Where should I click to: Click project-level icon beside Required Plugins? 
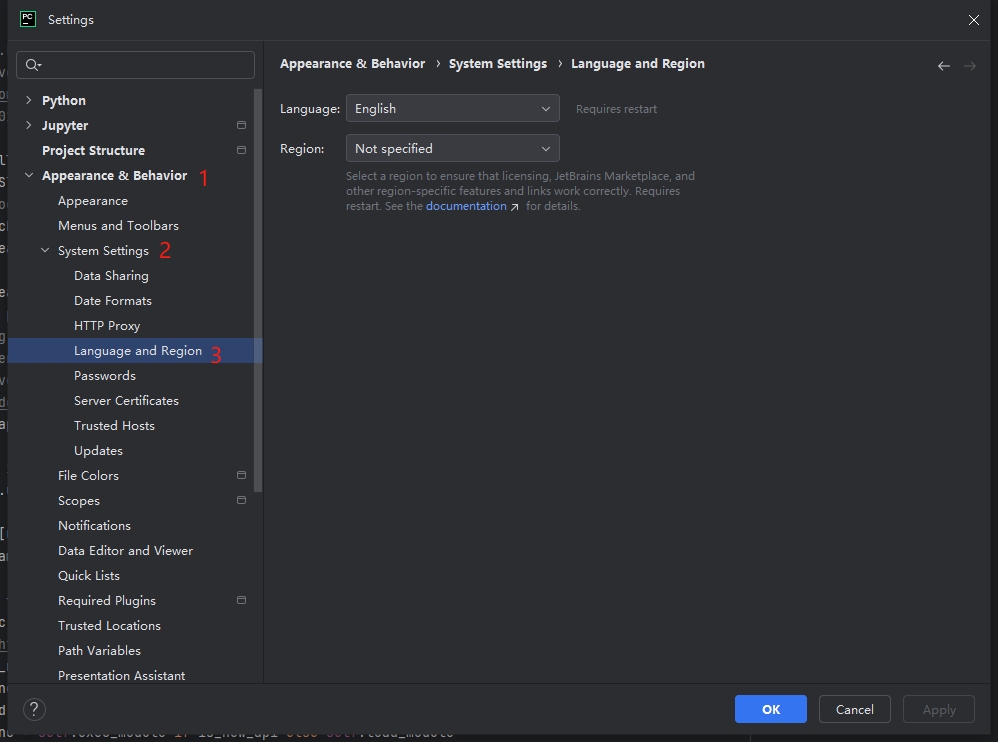click(241, 600)
